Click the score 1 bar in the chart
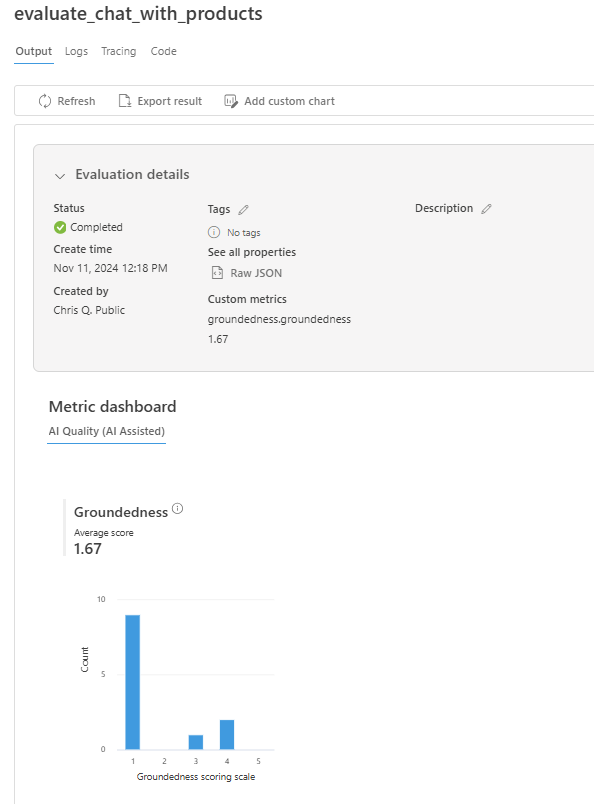 (x=132, y=682)
